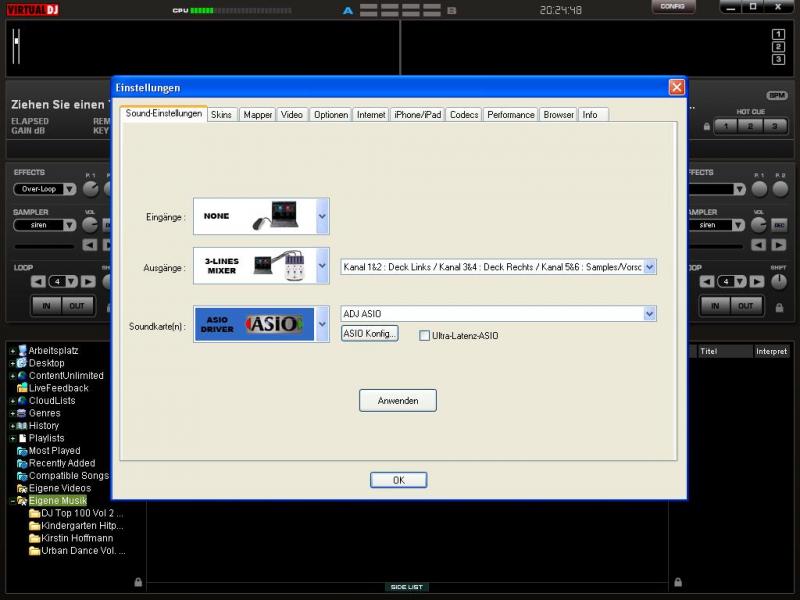Expand the CloudLists tree node
800x600 pixels.
(12, 401)
